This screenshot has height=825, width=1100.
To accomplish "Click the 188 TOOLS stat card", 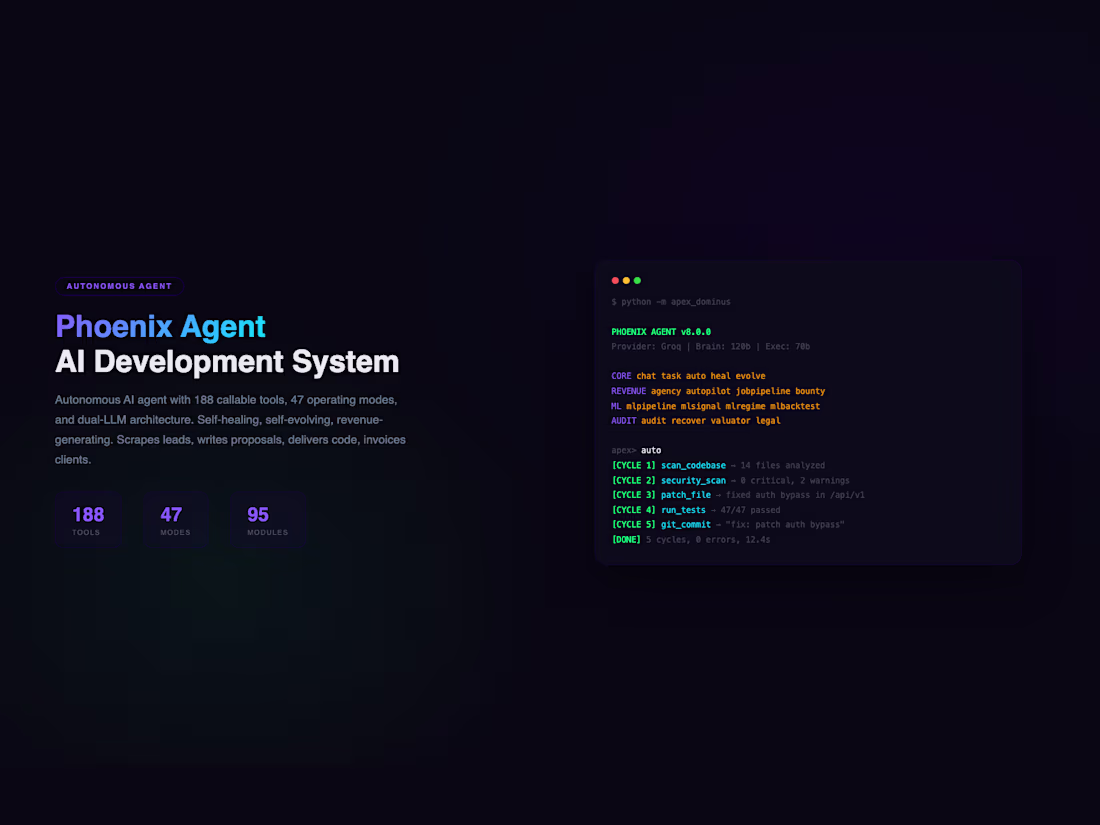I will [x=88, y=519].
